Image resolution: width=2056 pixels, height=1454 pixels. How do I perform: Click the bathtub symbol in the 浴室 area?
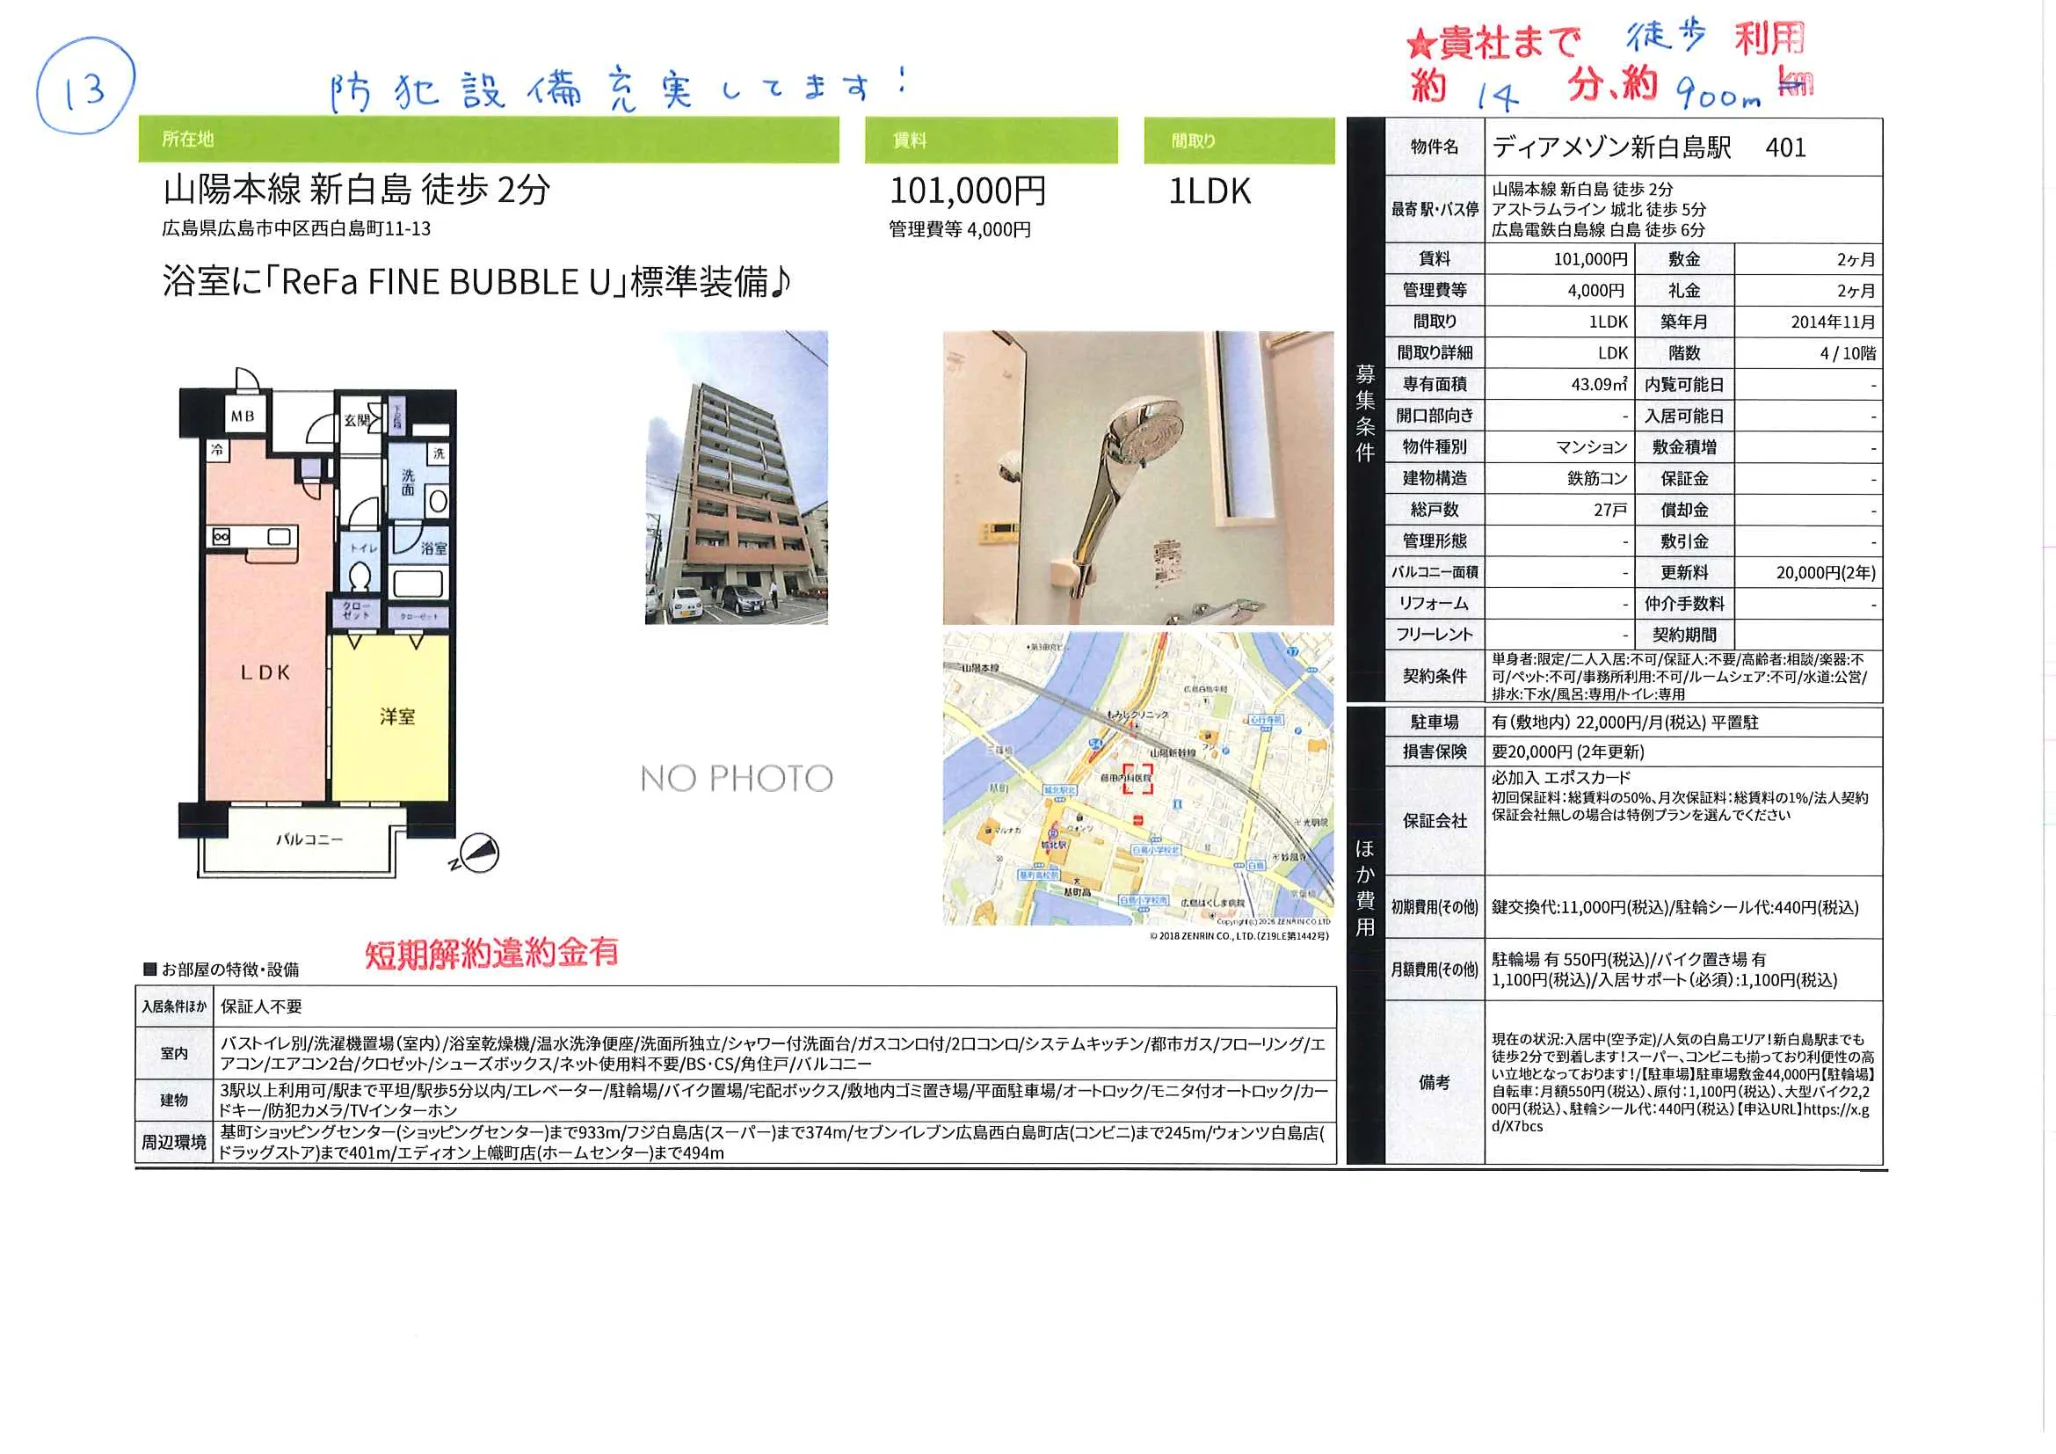pyautogui.click(x=417, y=583)
